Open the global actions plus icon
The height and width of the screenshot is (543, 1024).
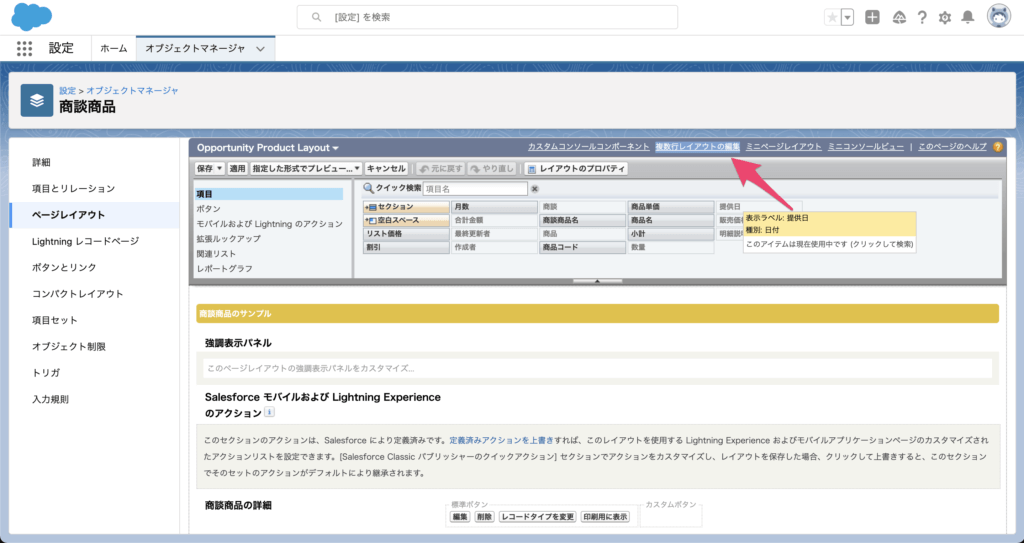tap(873, 17)
